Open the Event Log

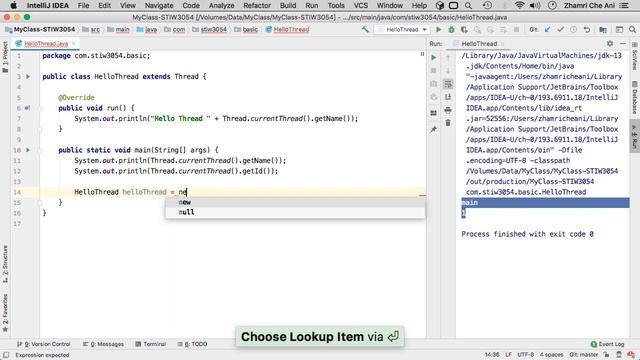pyautogui.click(x=607, y=344)
